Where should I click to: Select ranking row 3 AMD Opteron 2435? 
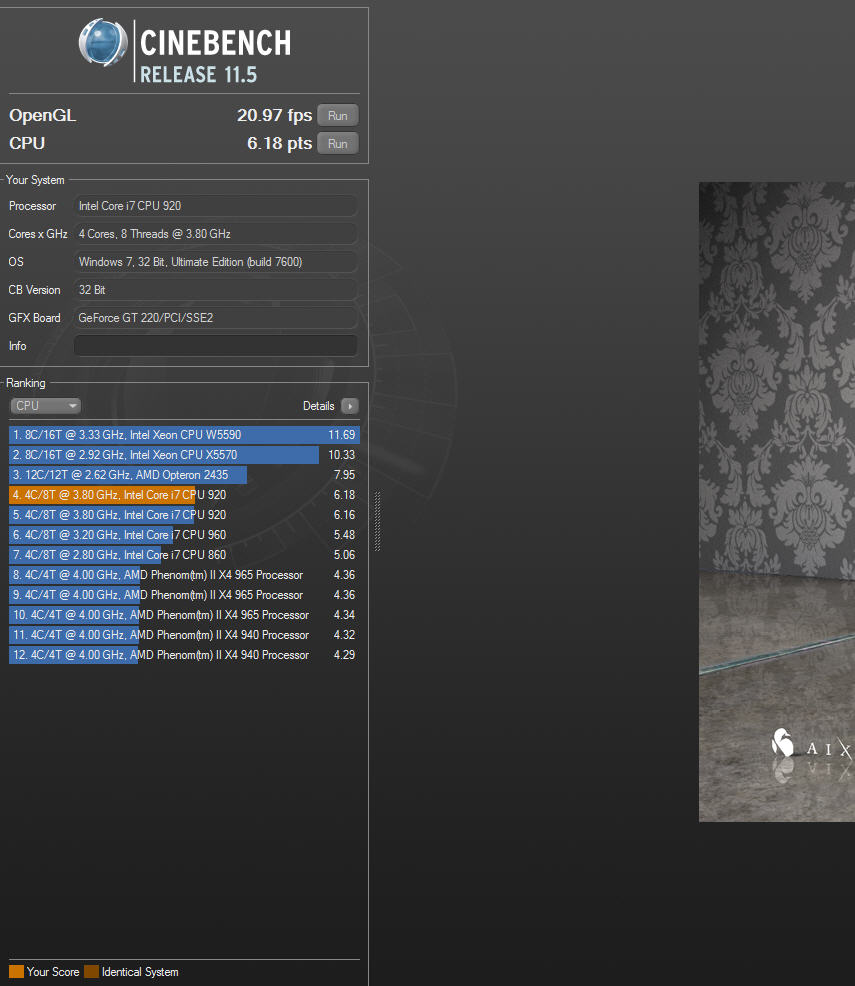point(184,475)
